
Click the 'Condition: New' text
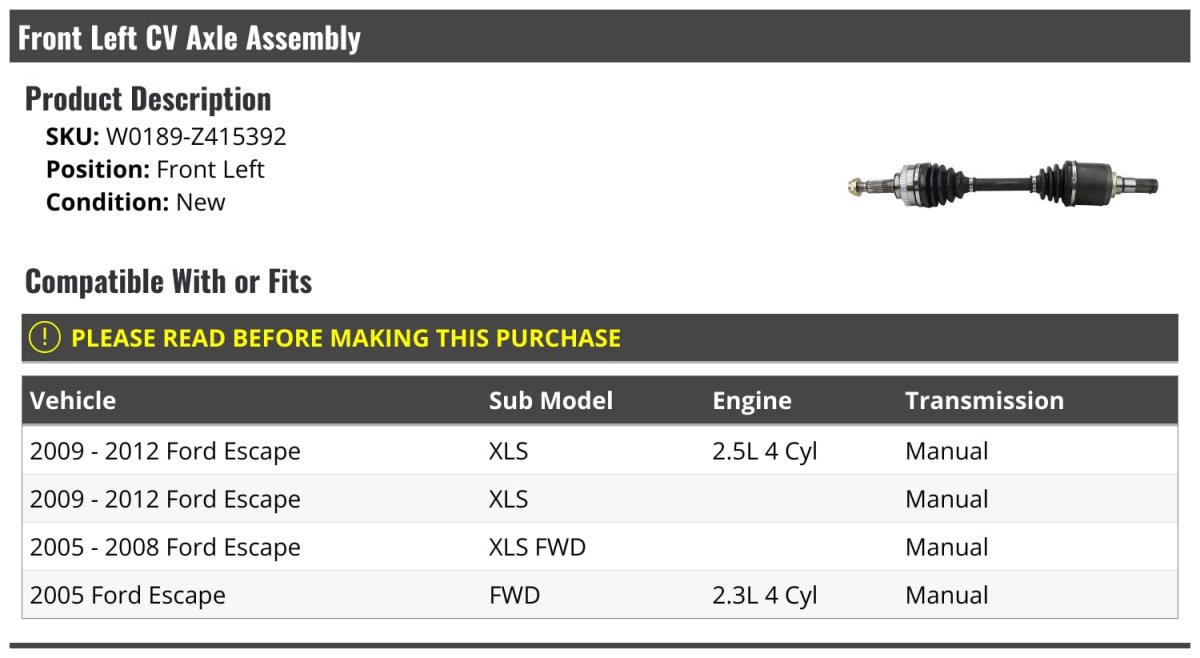tap(136, 201)
